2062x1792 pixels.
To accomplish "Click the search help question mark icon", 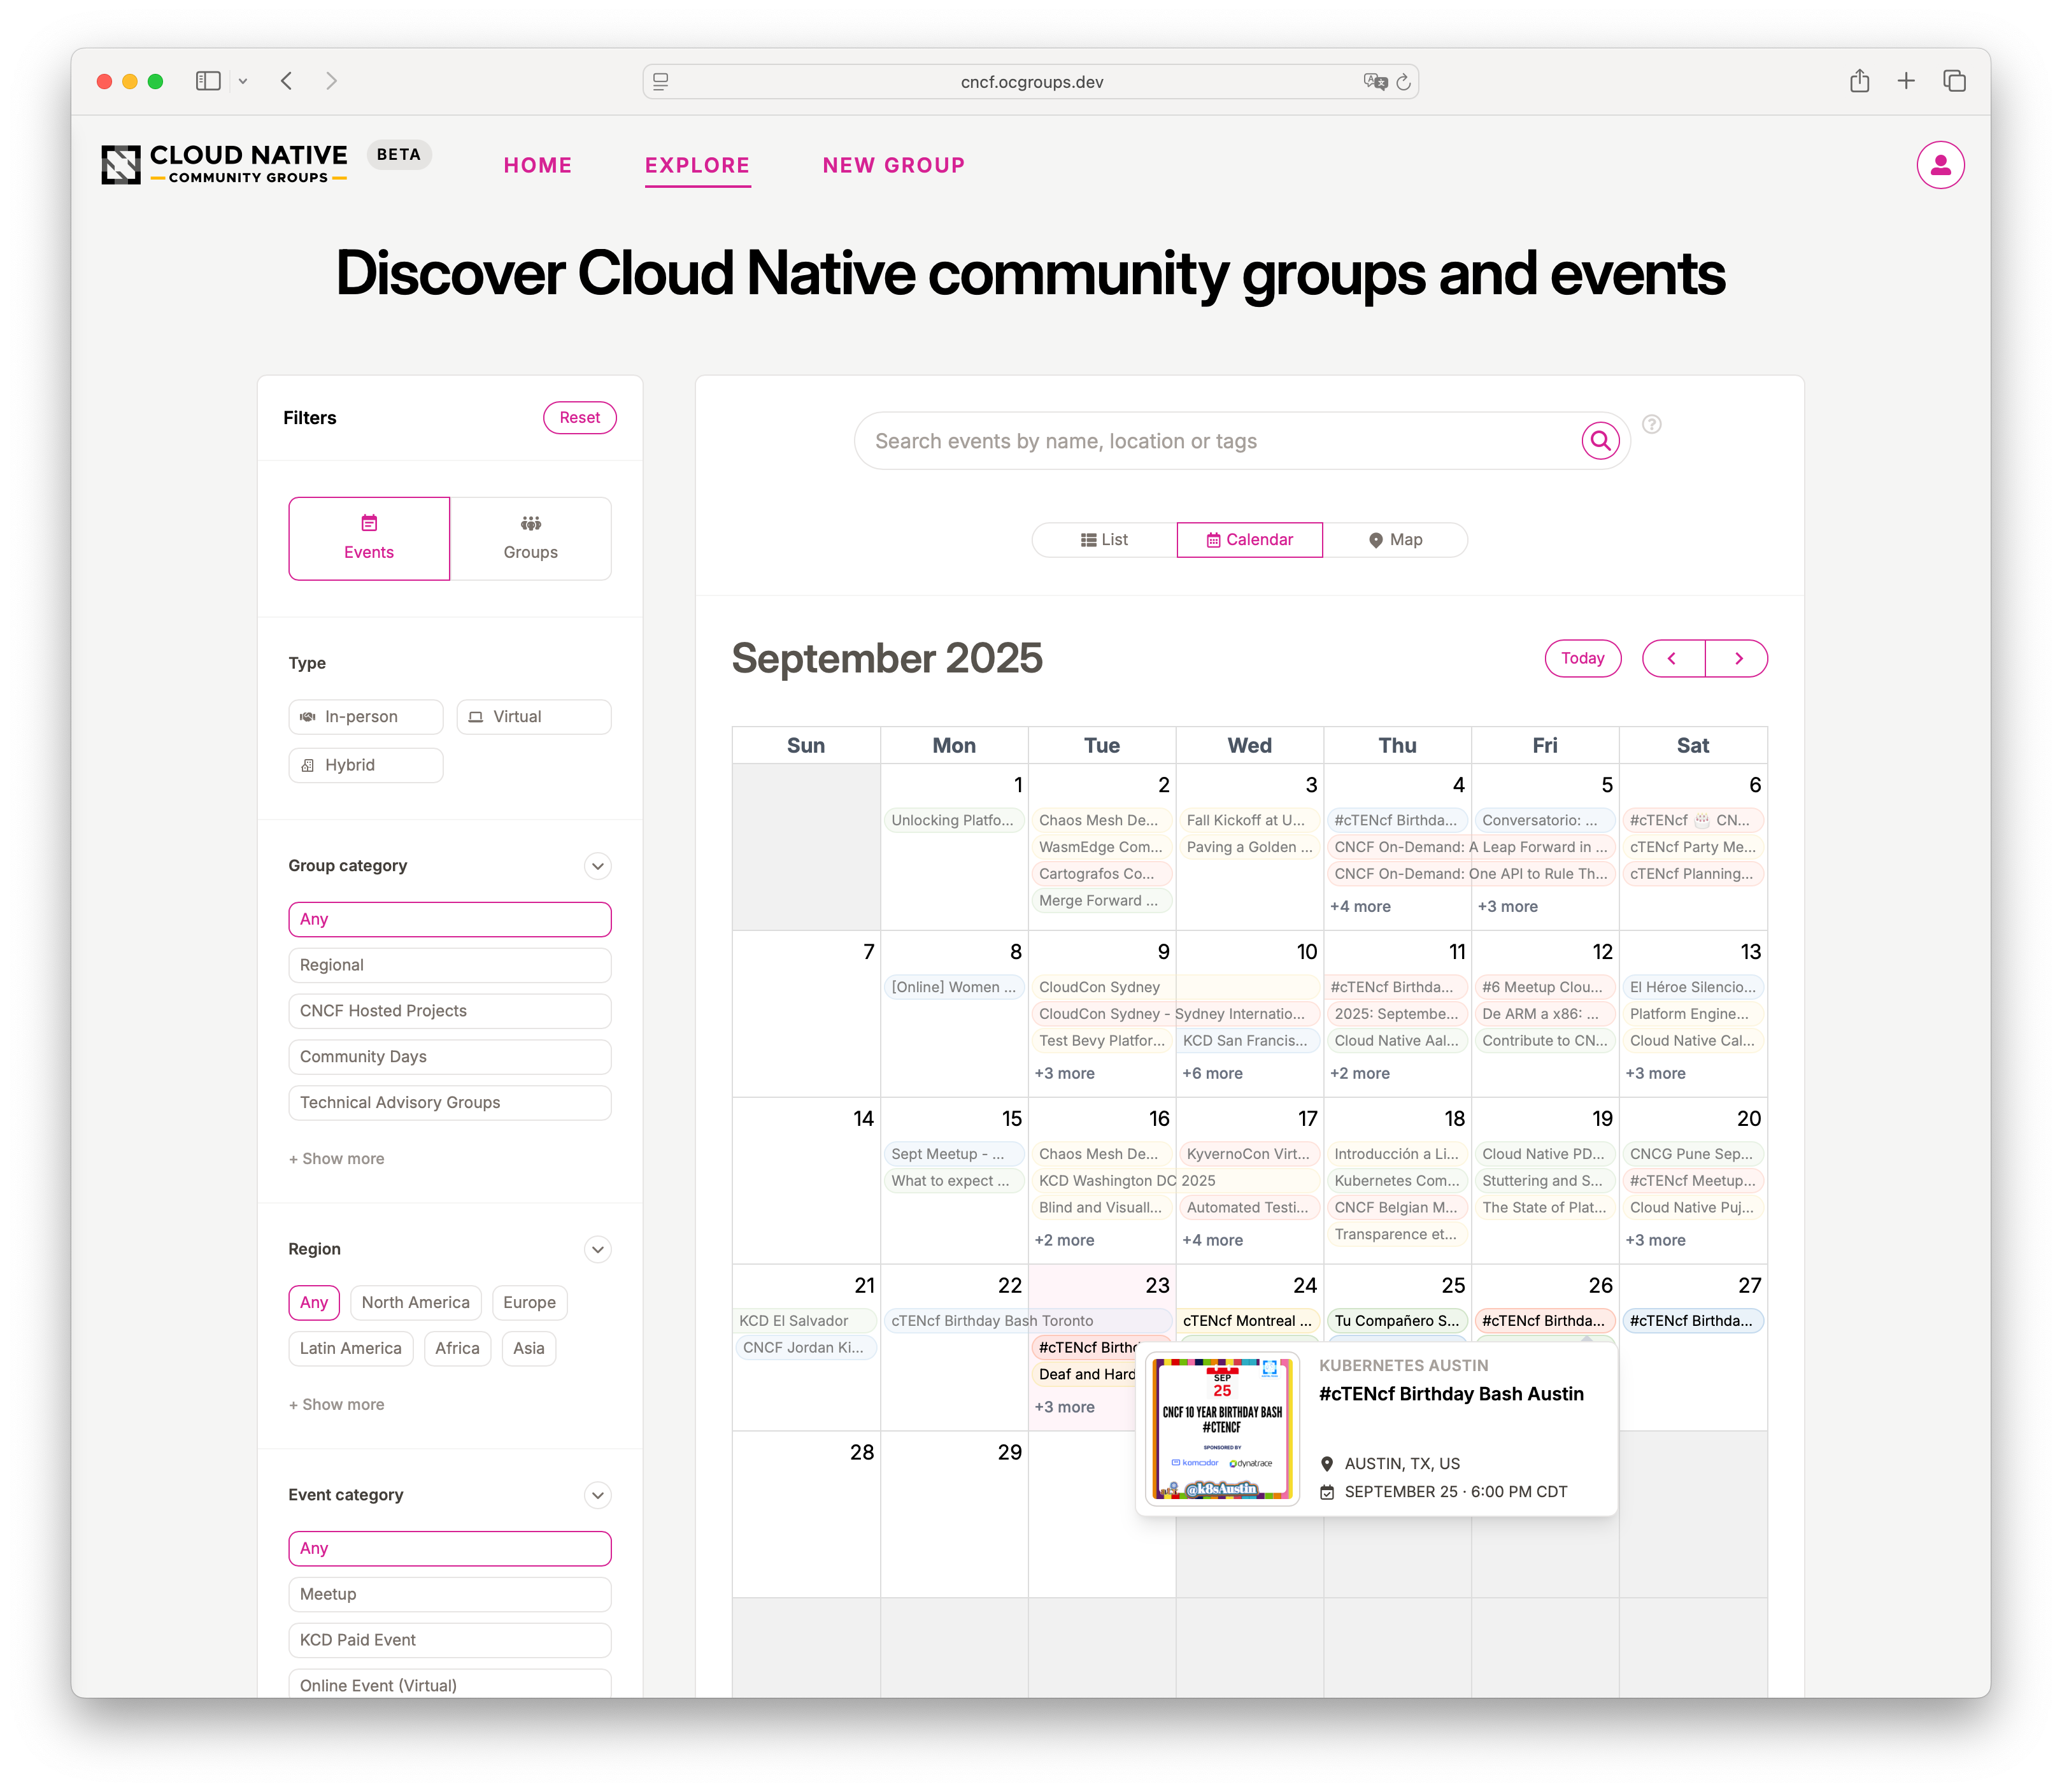I will click(1651, 424).
